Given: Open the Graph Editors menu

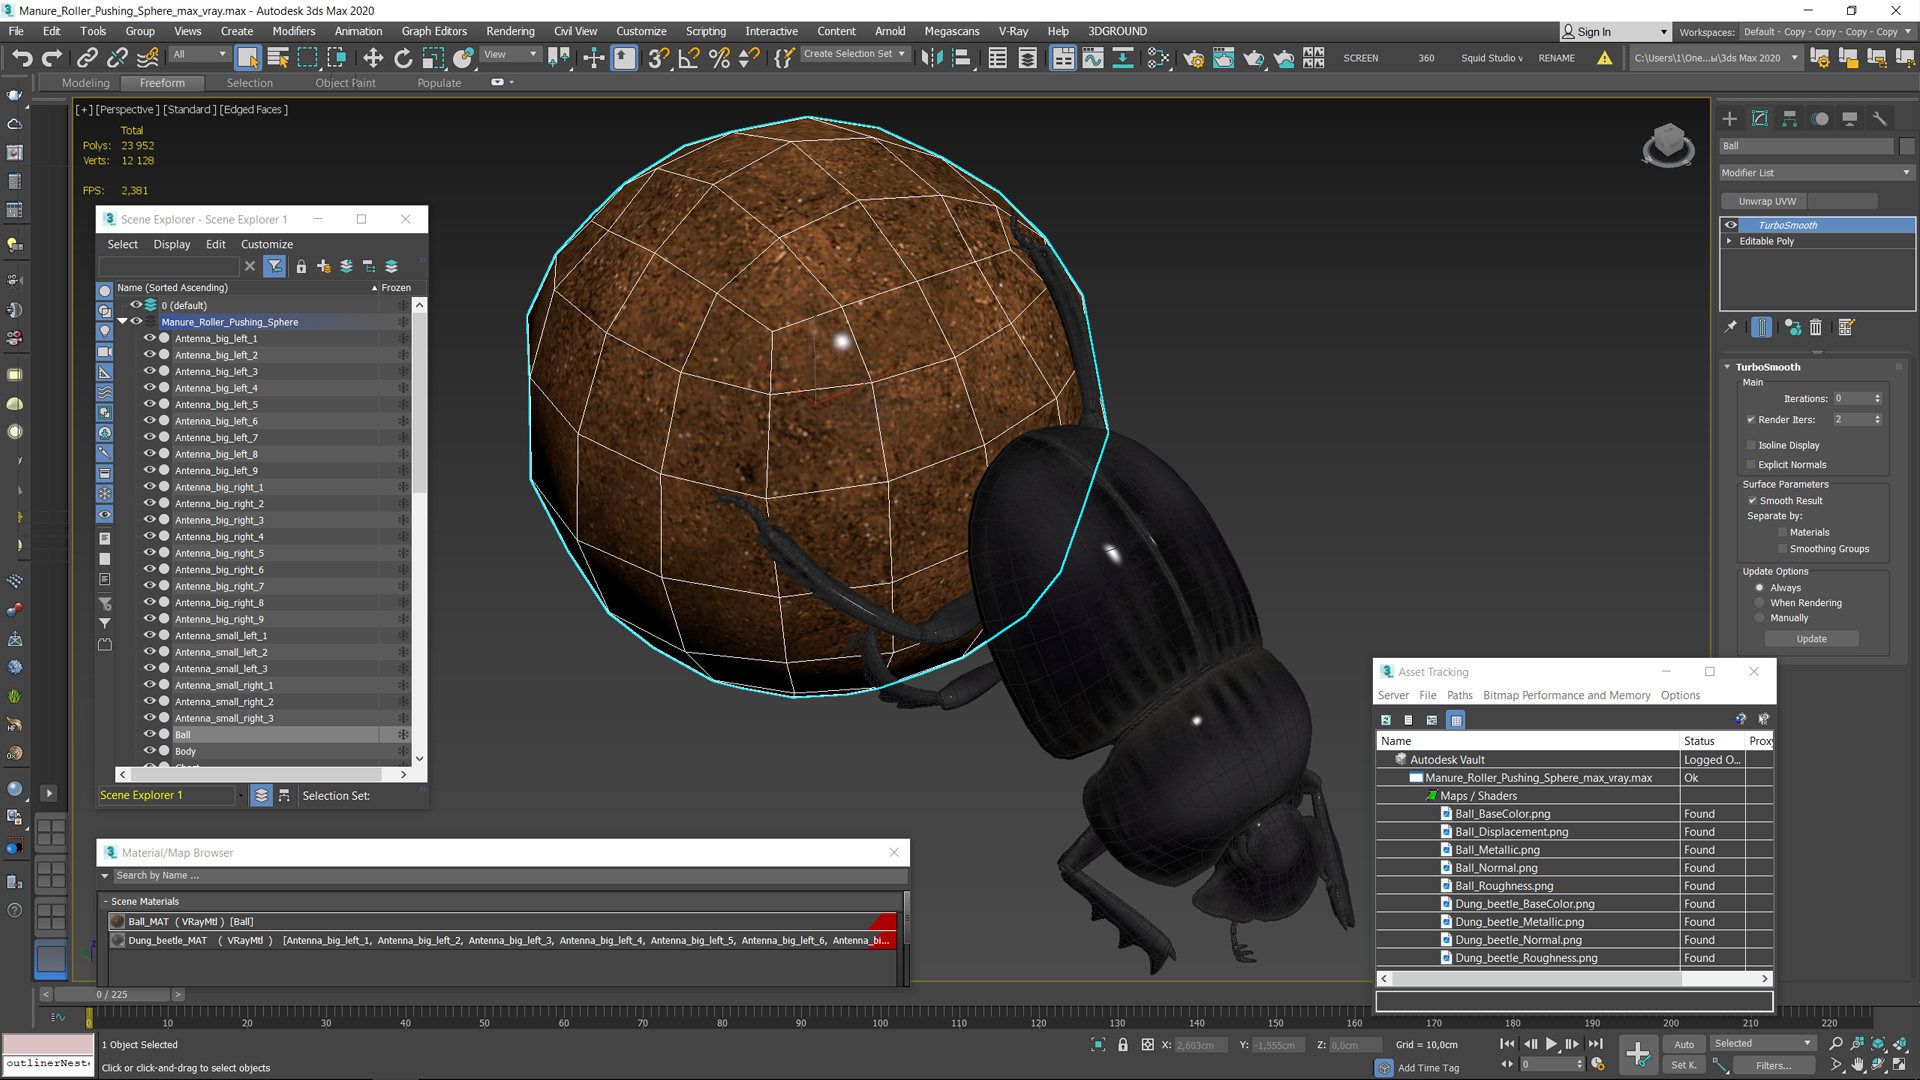Looking at the screenshot, I should point(434,31).
